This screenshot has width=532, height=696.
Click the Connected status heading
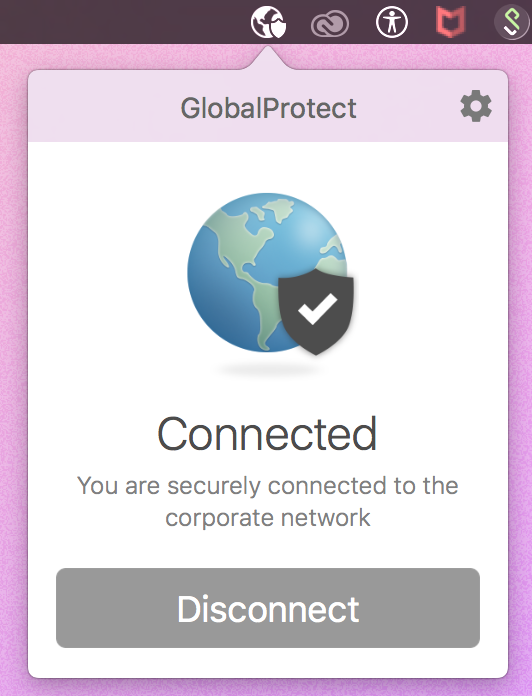(267, 434)
